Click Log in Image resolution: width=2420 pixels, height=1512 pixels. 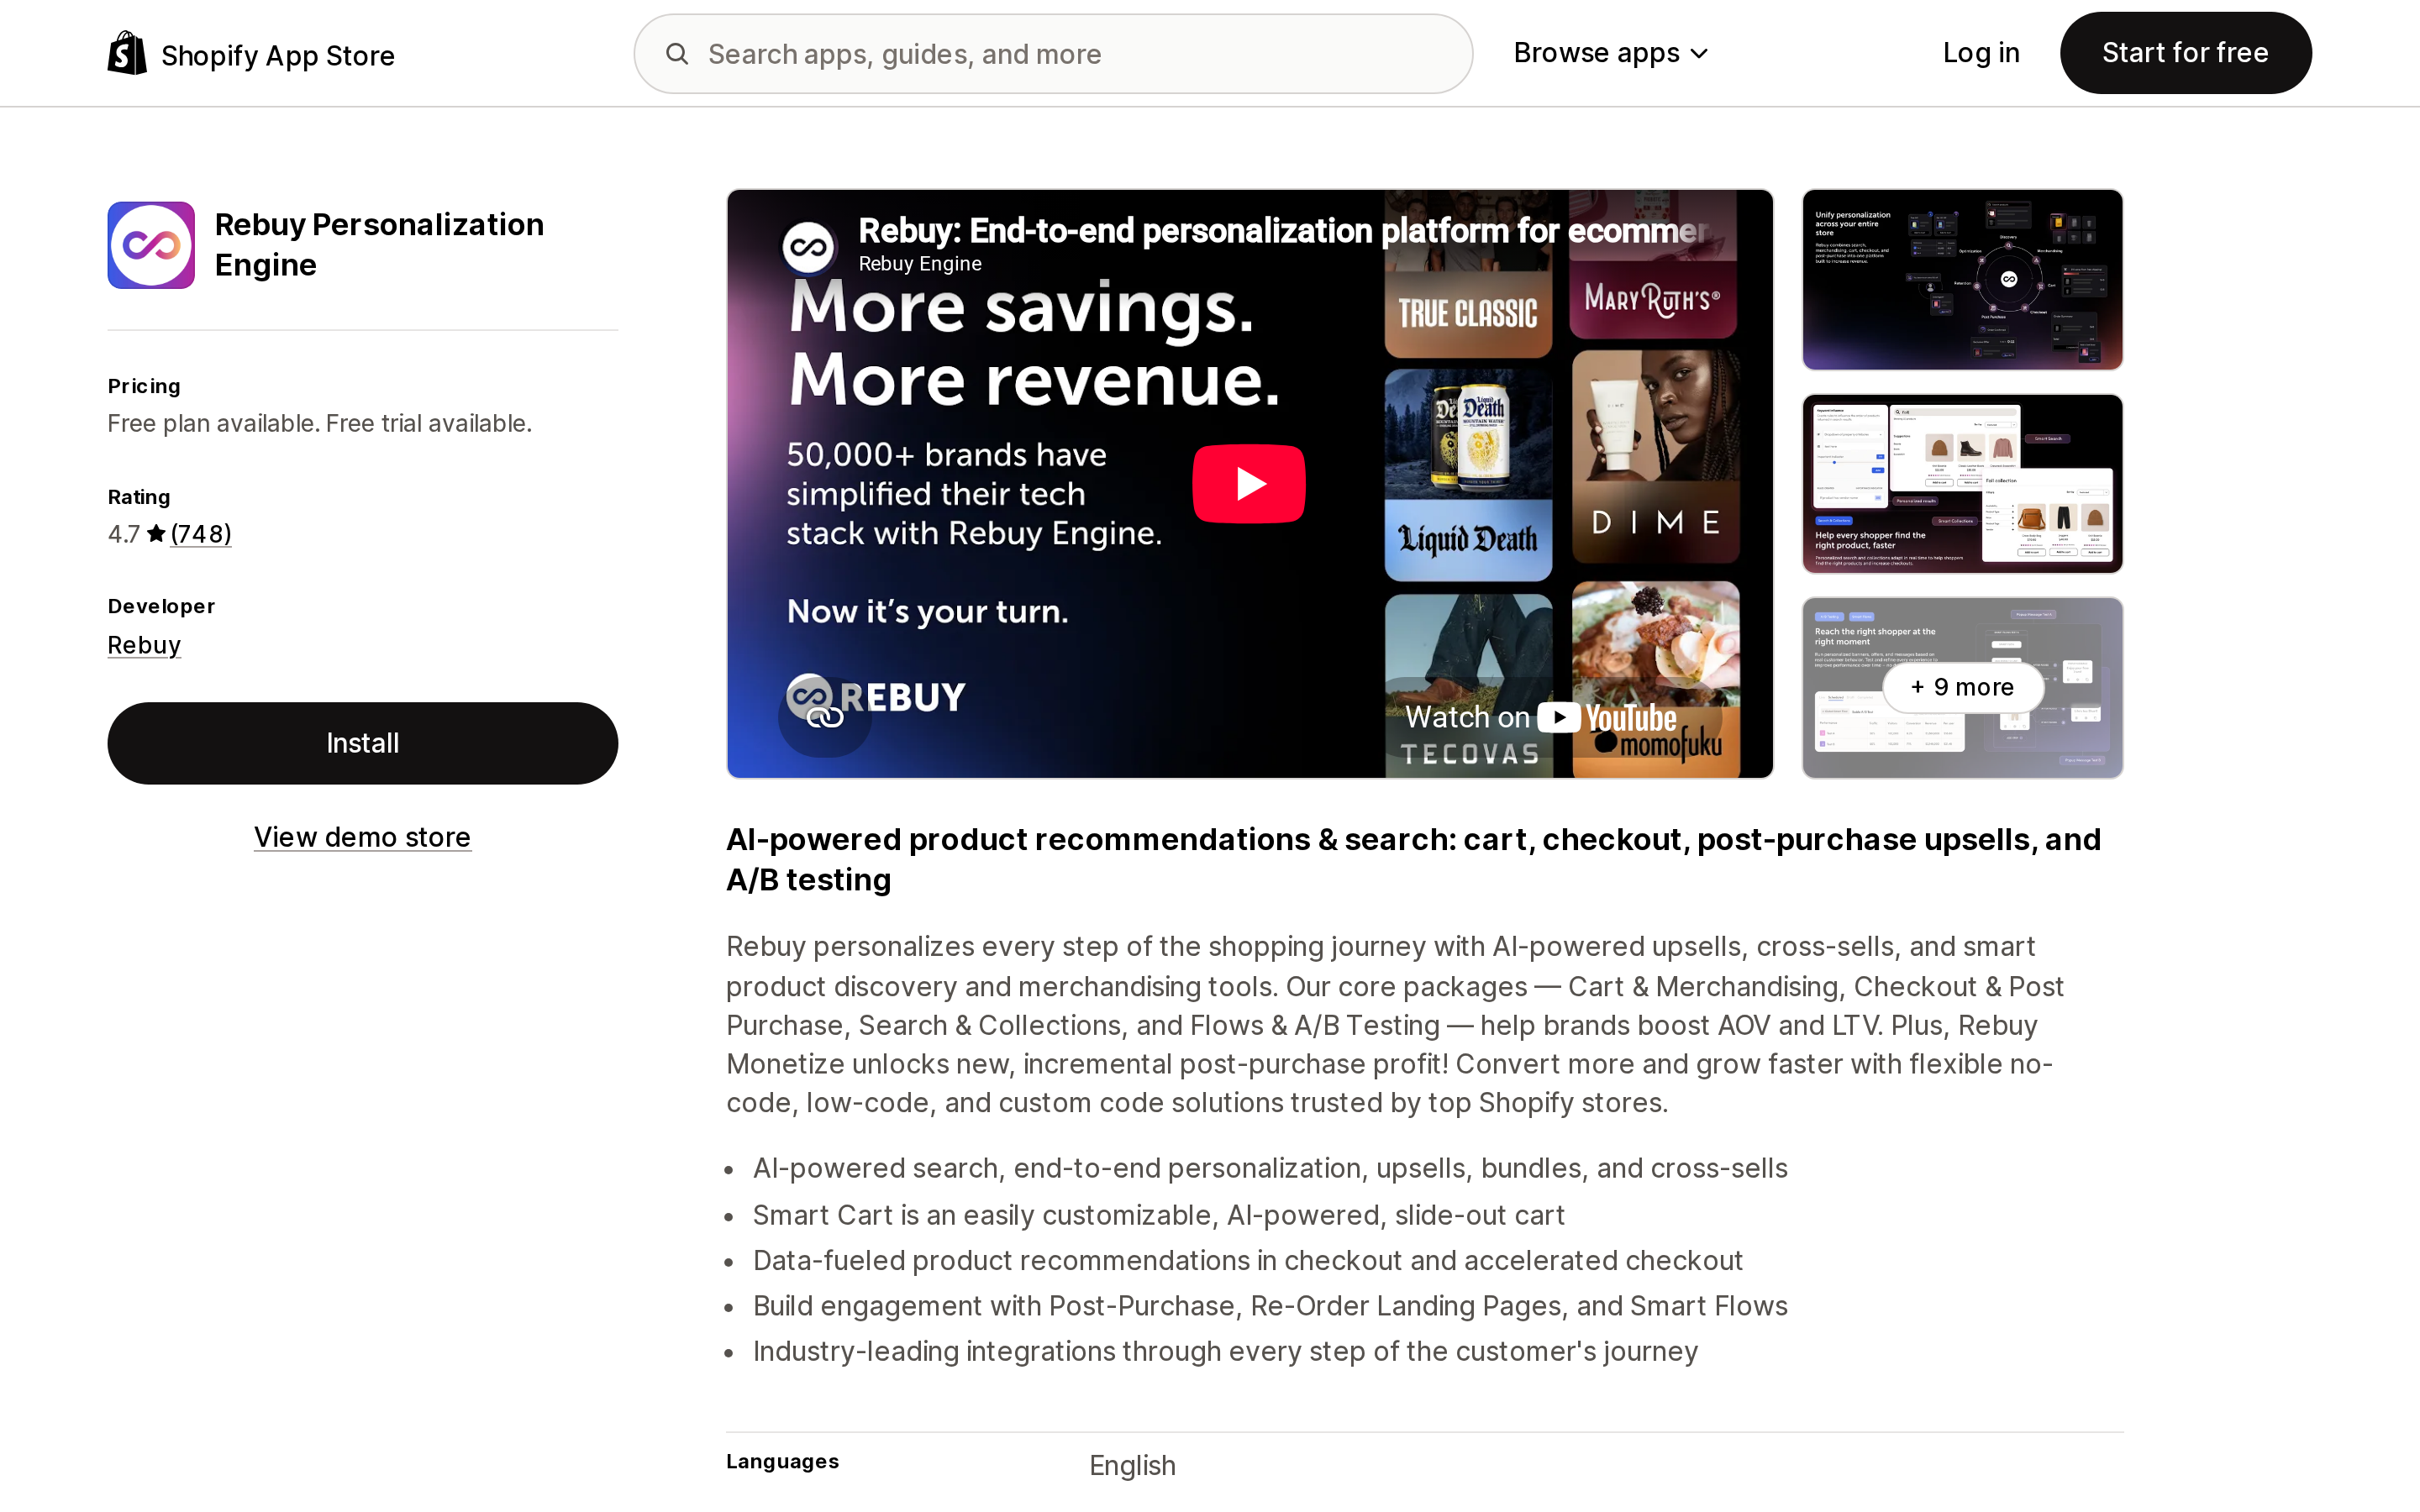(x=1980, y=53)
